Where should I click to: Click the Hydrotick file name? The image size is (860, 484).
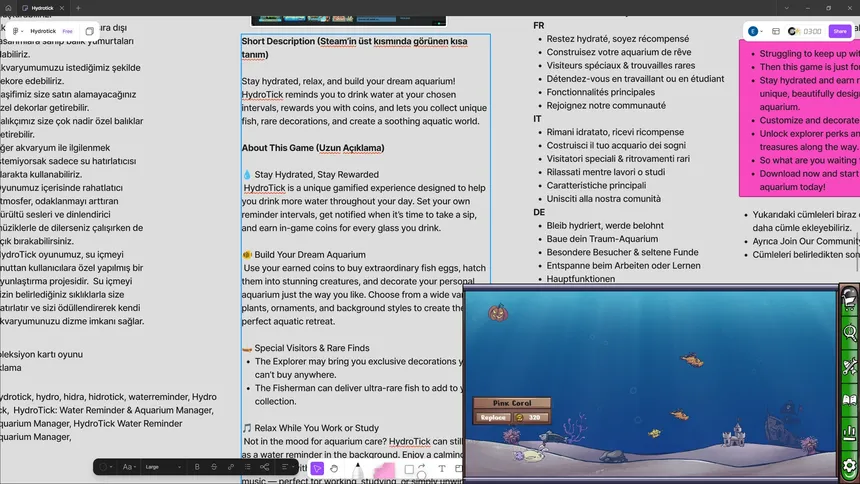[x=43, y=31]
